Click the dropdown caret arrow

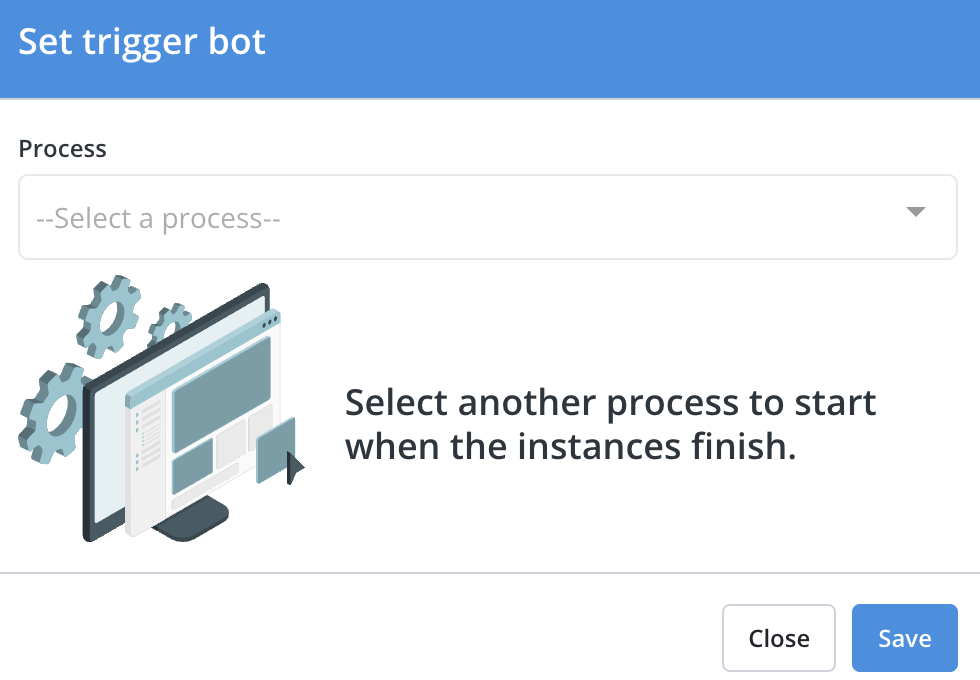[917, 213]
